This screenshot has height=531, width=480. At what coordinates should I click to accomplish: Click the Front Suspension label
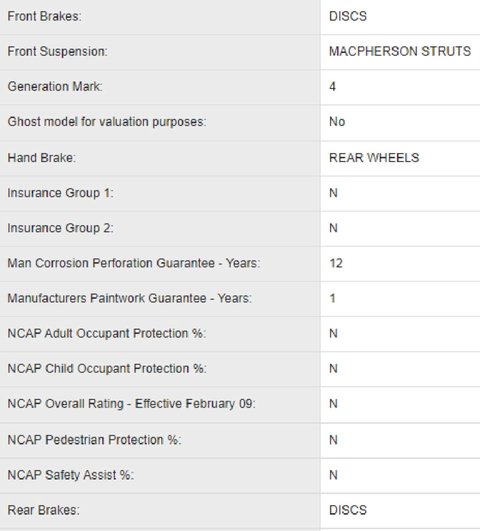57,51
